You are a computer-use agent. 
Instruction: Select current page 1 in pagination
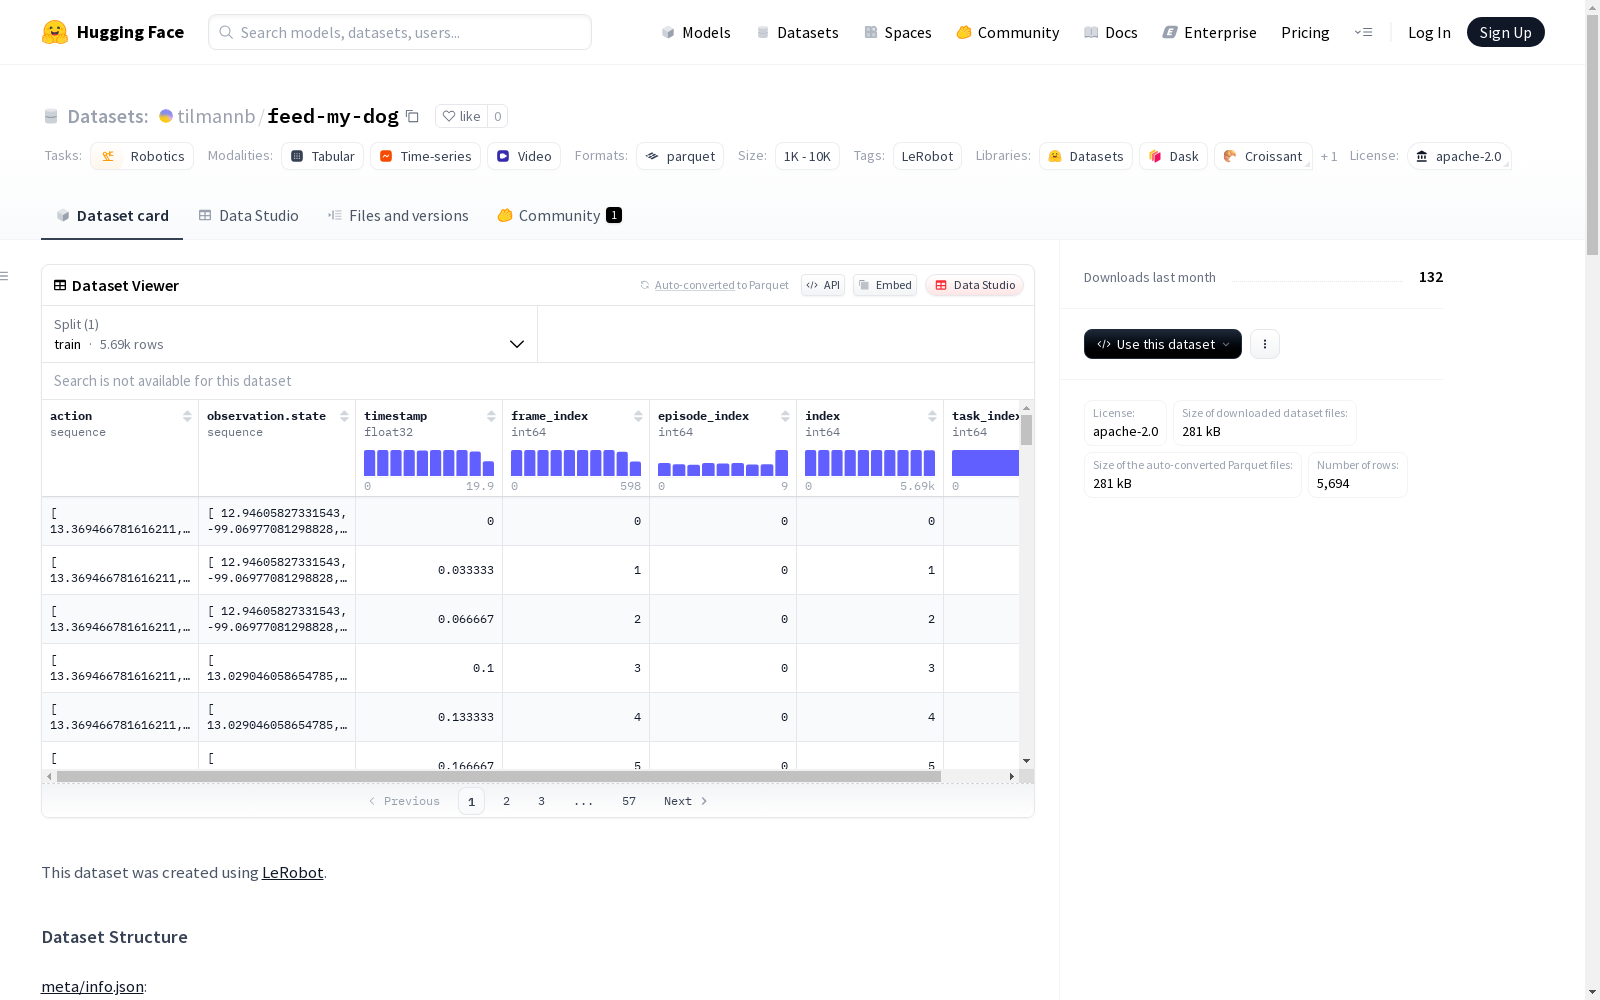pyautogui.click(x=471, y=801)
